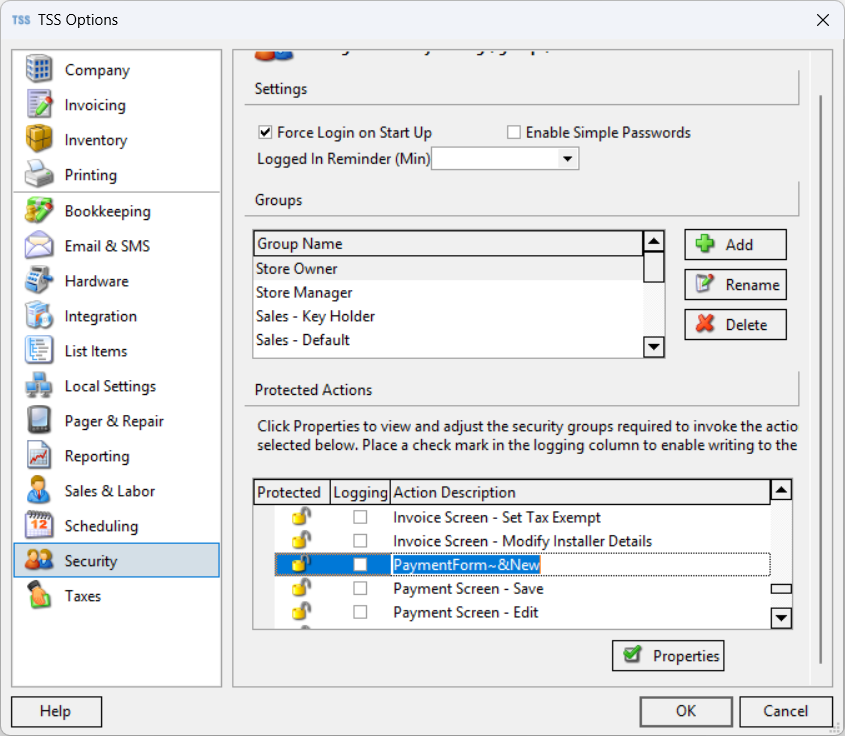Click the Add group button
The image size is (845, 736).
coord(735,245)
